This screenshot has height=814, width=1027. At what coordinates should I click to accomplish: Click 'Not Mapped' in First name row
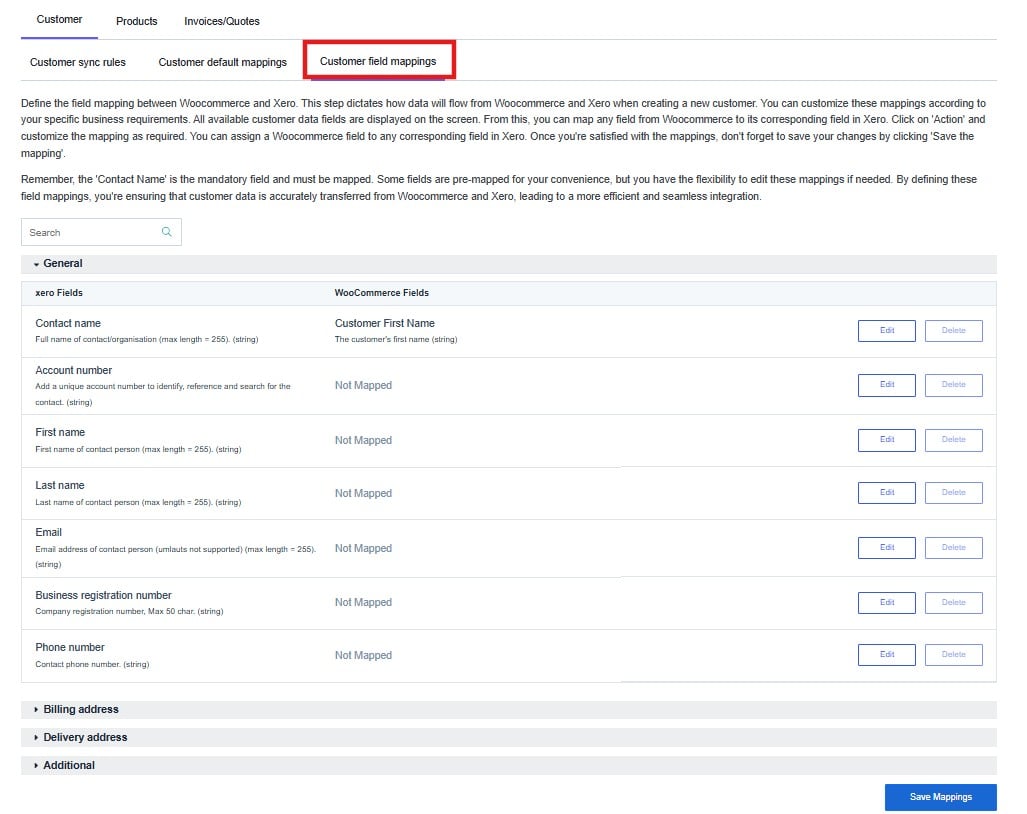(x=363, y=441)
